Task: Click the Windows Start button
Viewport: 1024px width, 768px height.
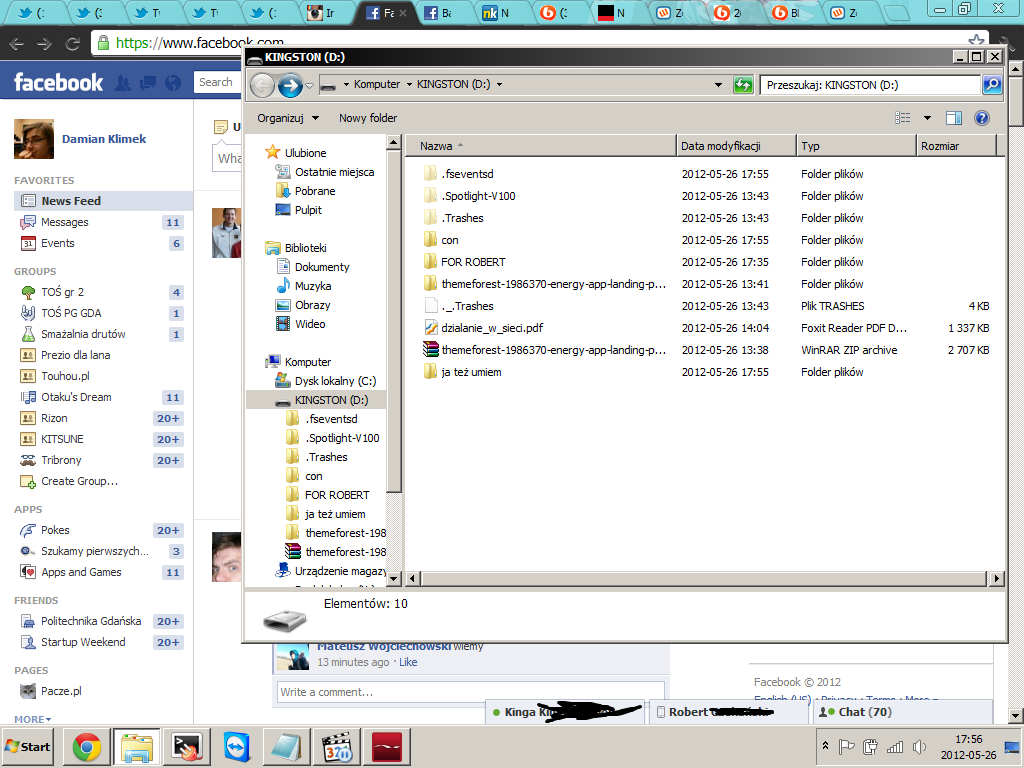Action: [x=28, y=747]
